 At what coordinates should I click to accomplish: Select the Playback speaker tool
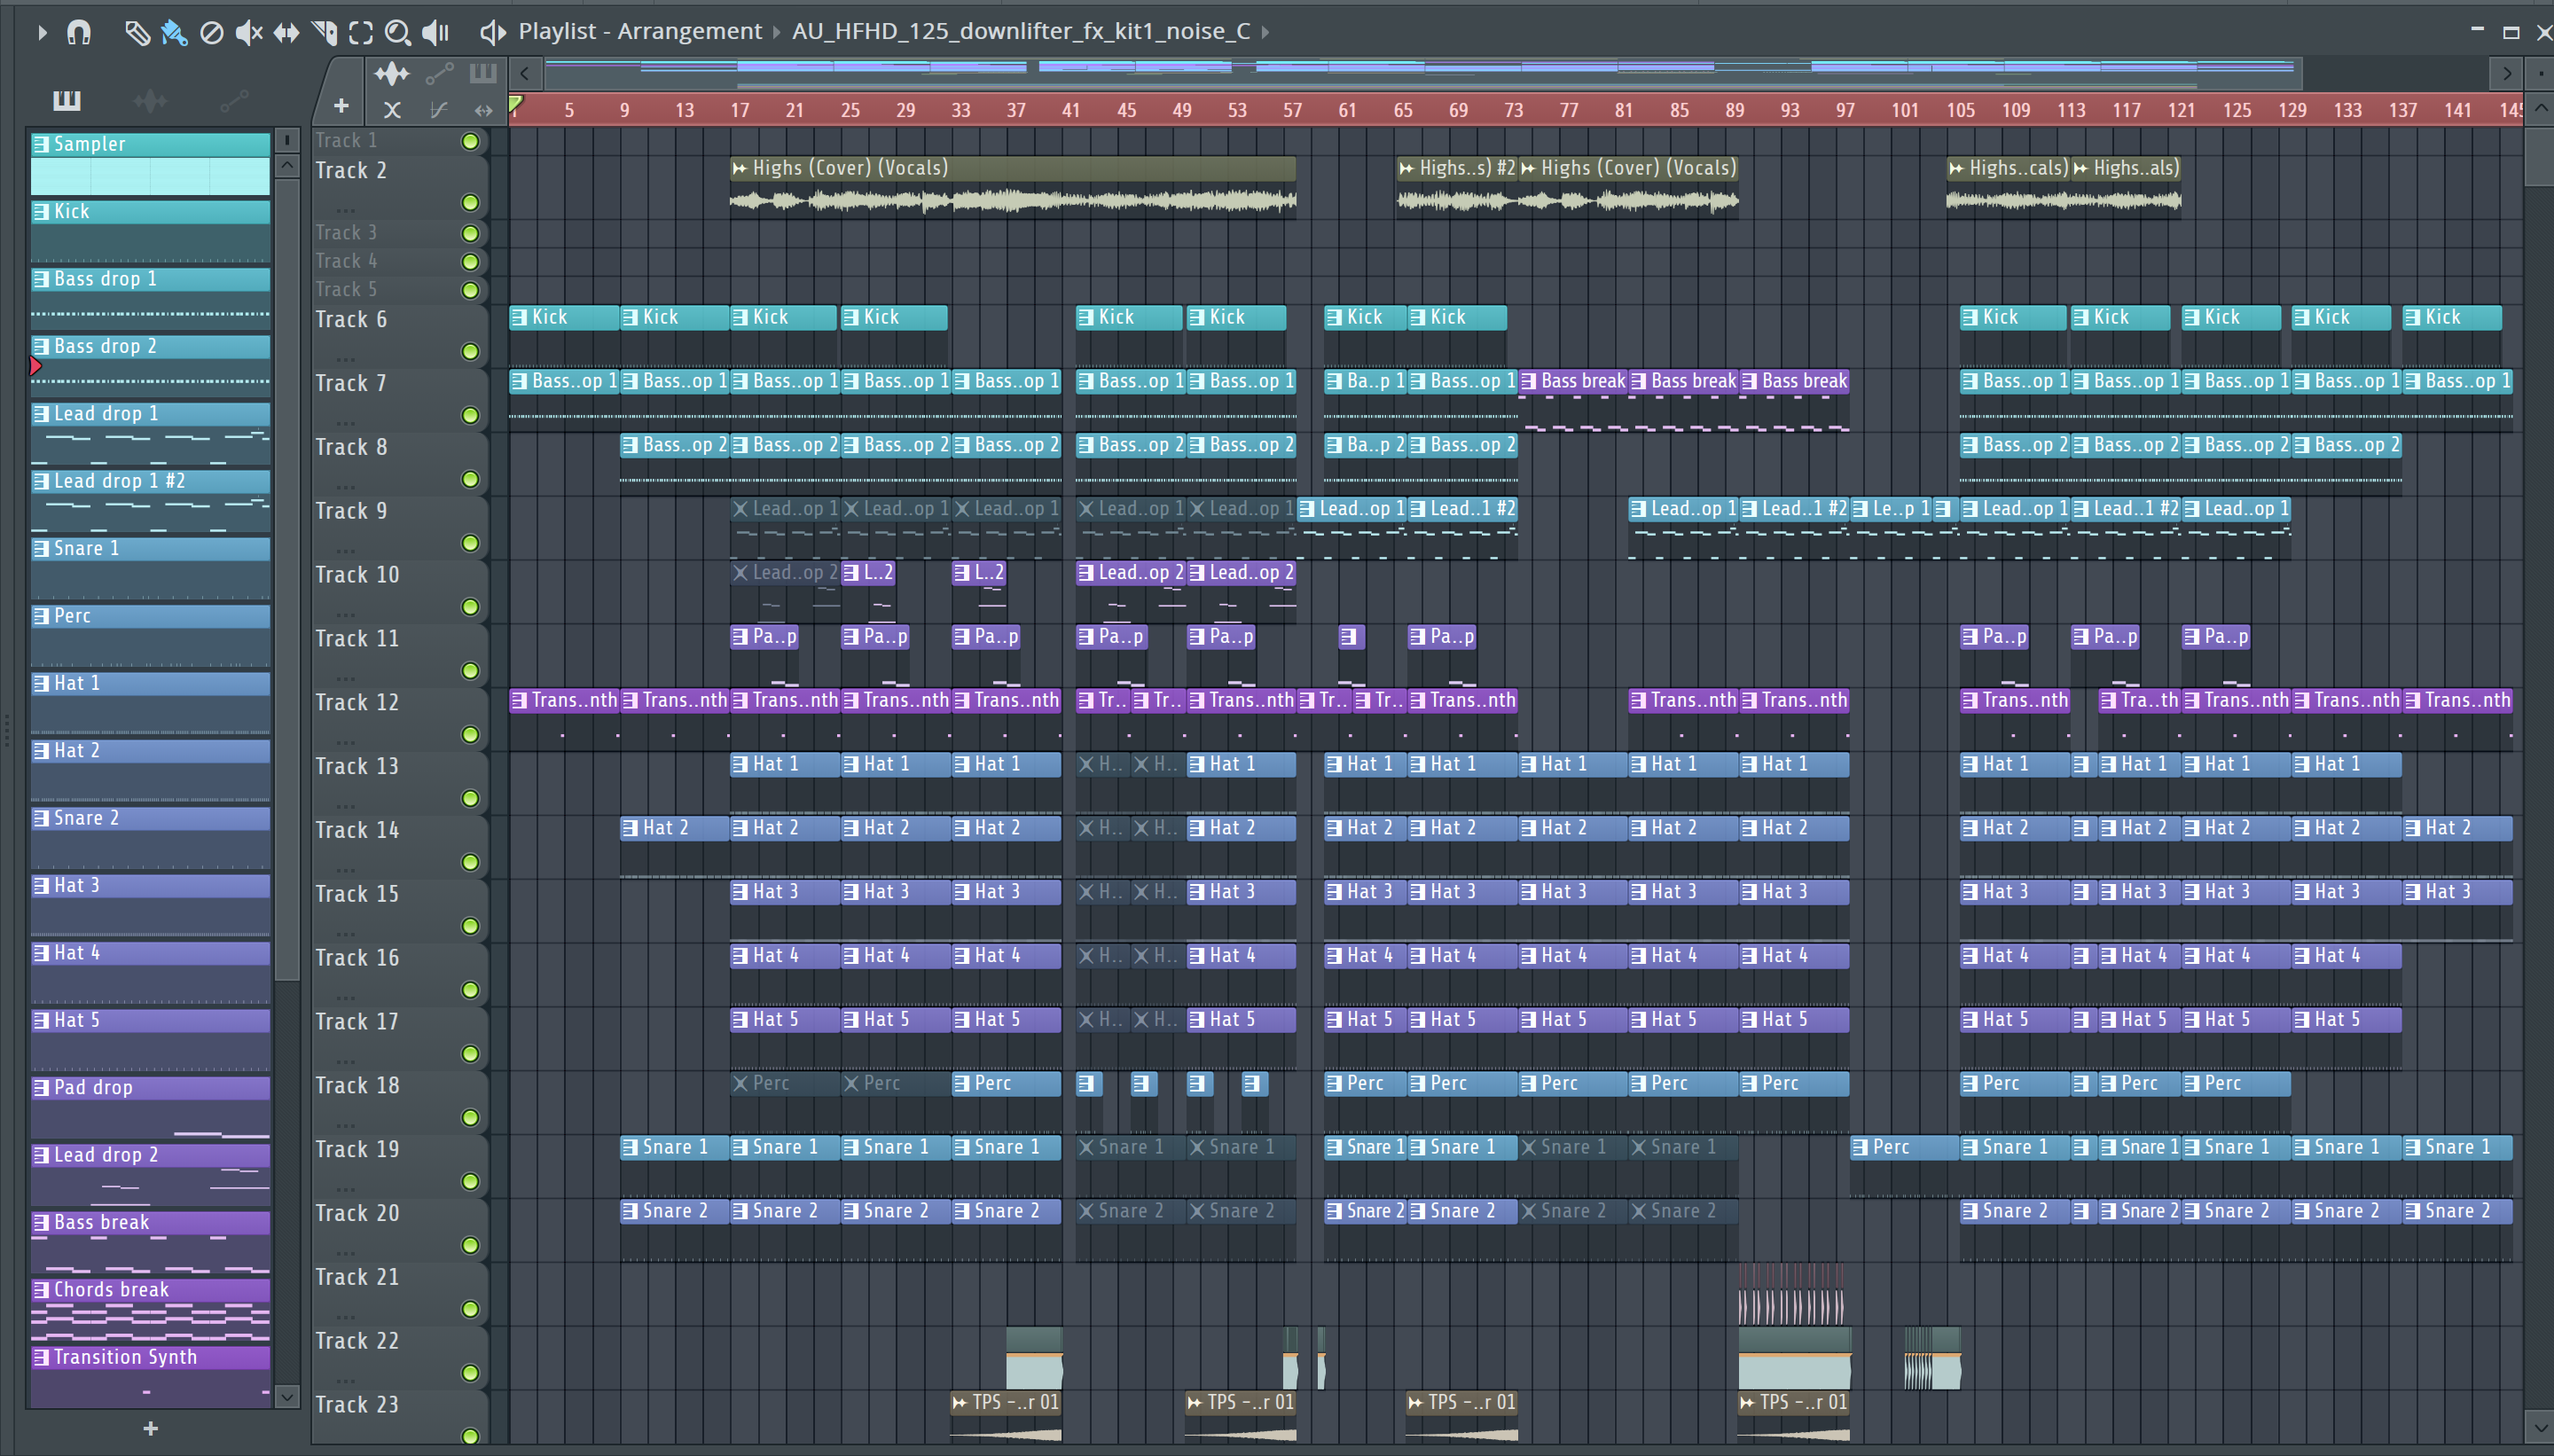[x=435, y=33]
